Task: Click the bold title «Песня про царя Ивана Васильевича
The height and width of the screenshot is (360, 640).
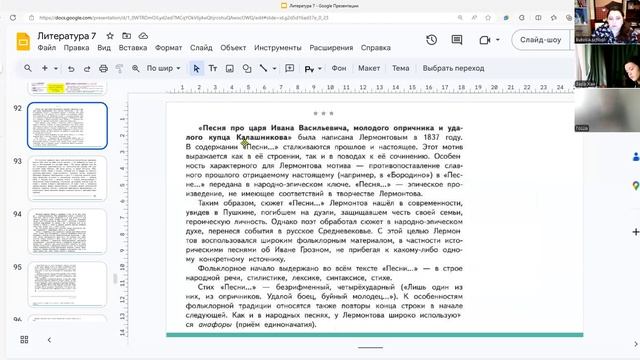Action: click(273, 128)
